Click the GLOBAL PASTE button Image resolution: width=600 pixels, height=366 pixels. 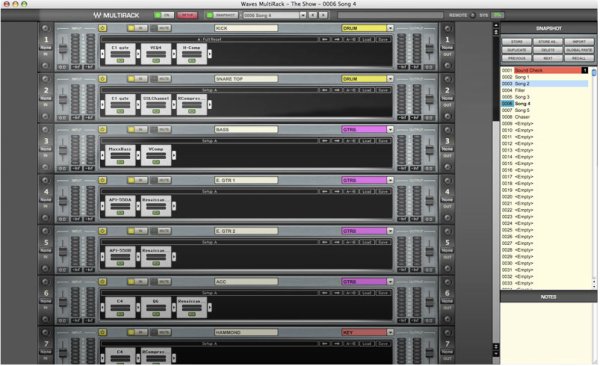579,50
